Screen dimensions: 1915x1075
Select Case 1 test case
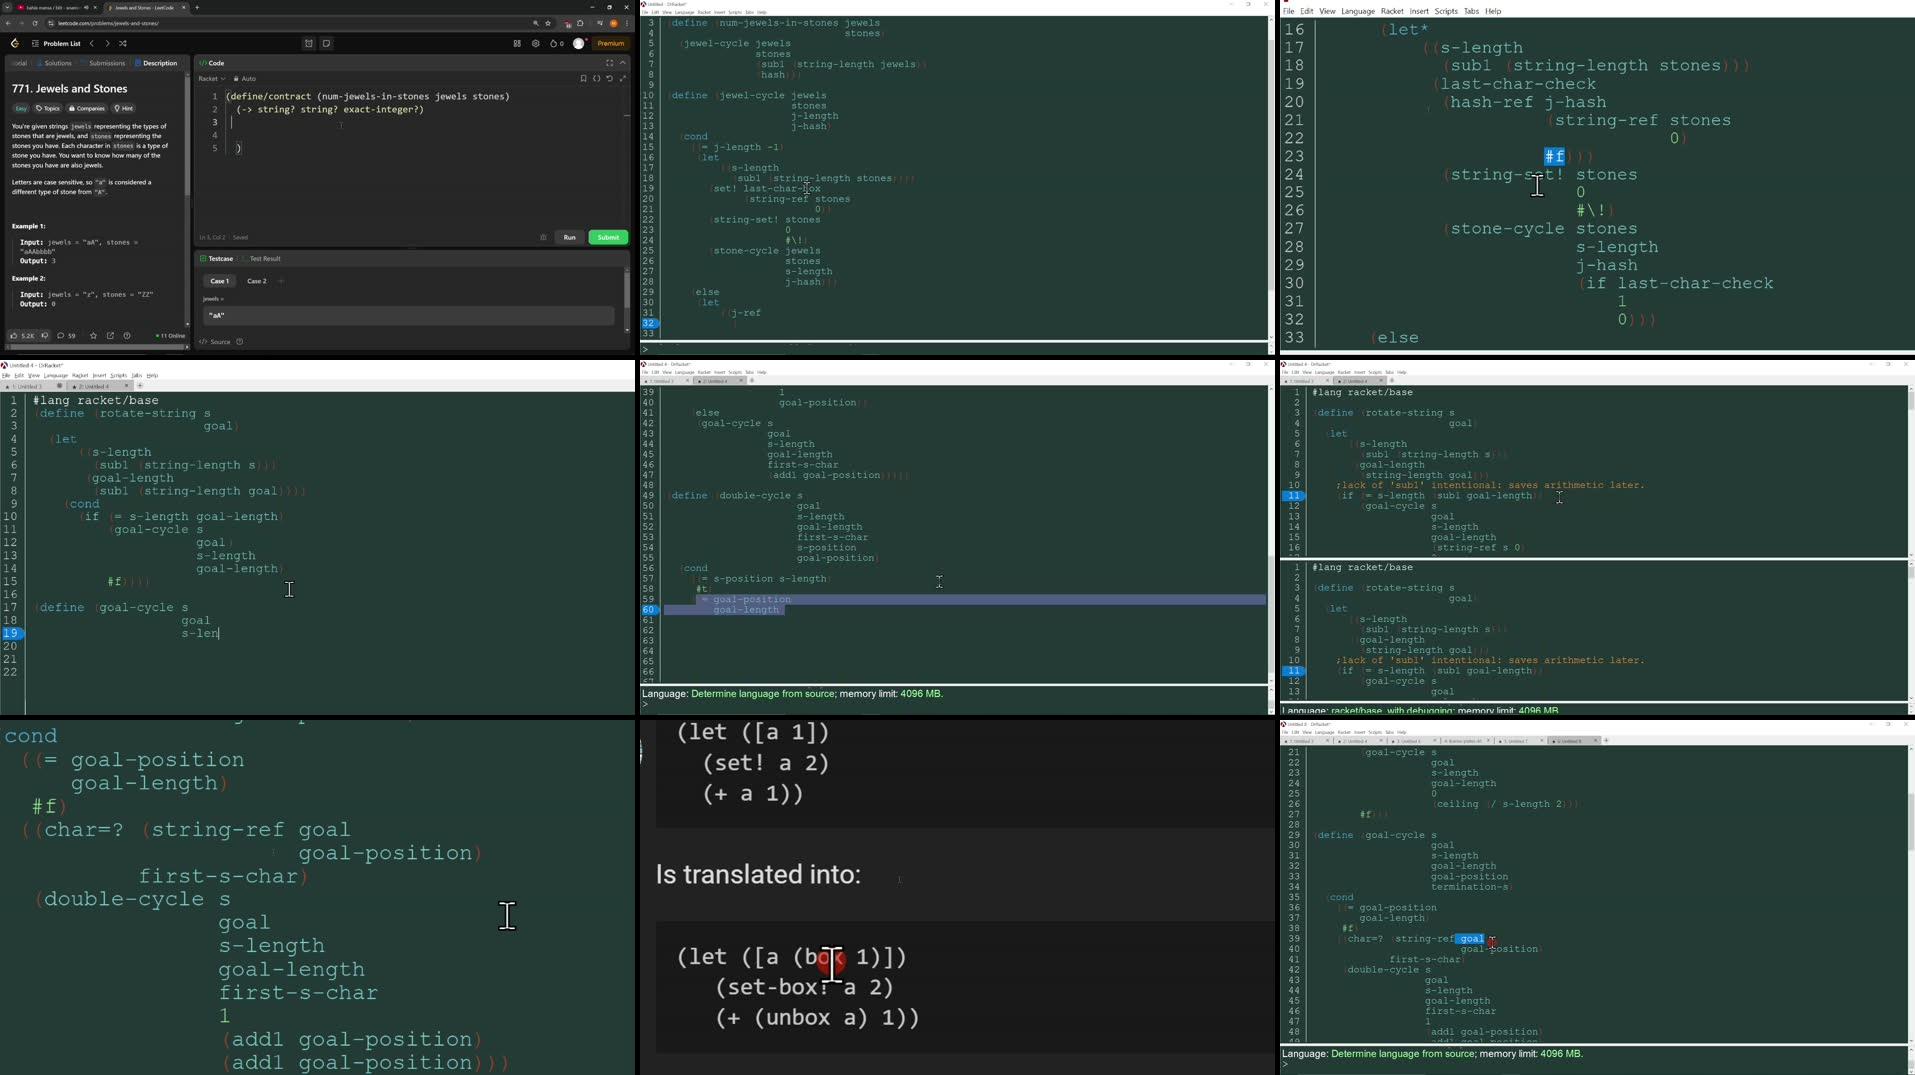point(219,281)
